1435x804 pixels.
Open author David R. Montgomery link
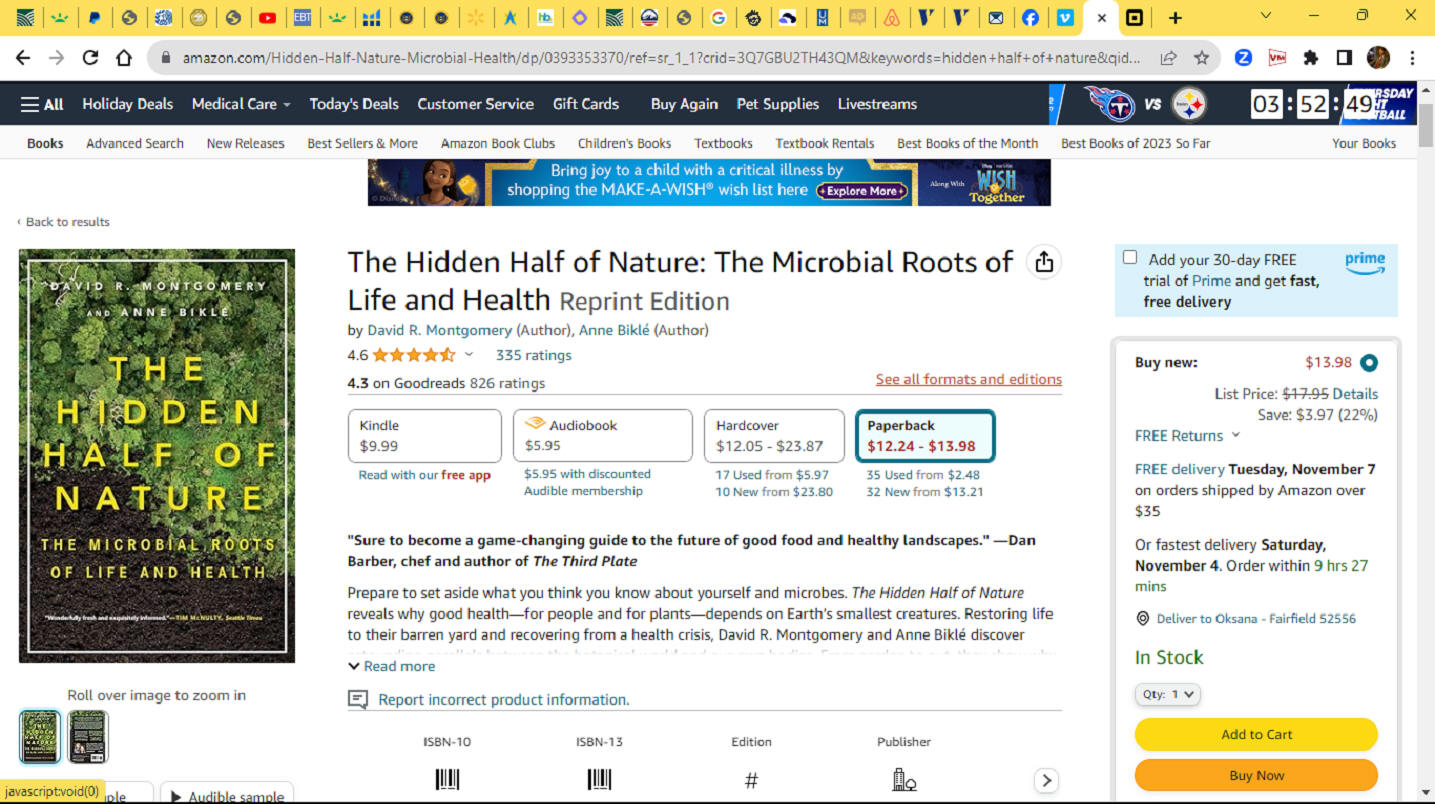[x=439, y=330]
